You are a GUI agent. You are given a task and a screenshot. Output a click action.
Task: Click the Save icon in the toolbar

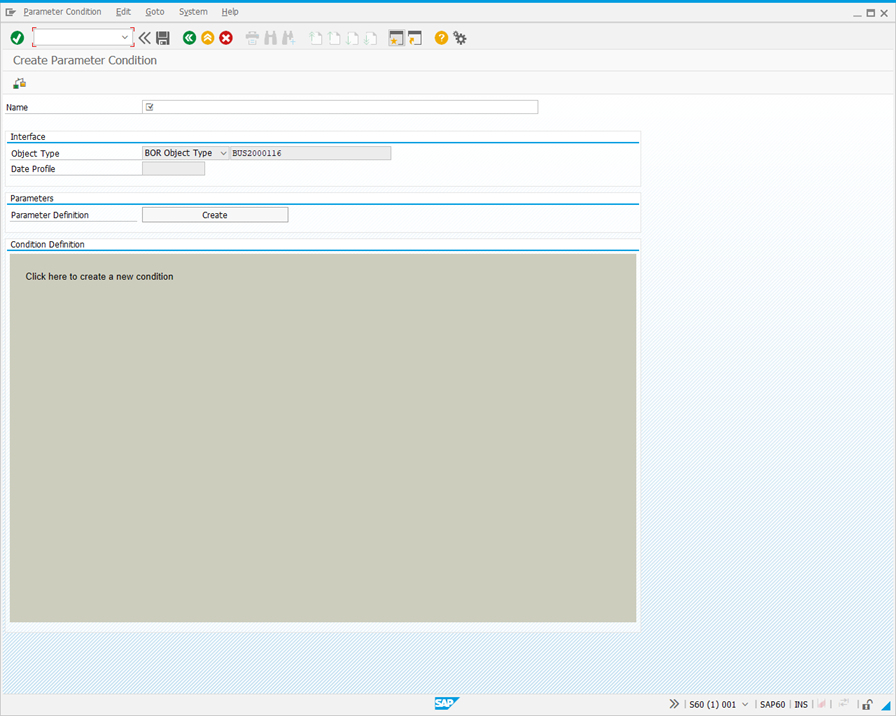[162, 37]
